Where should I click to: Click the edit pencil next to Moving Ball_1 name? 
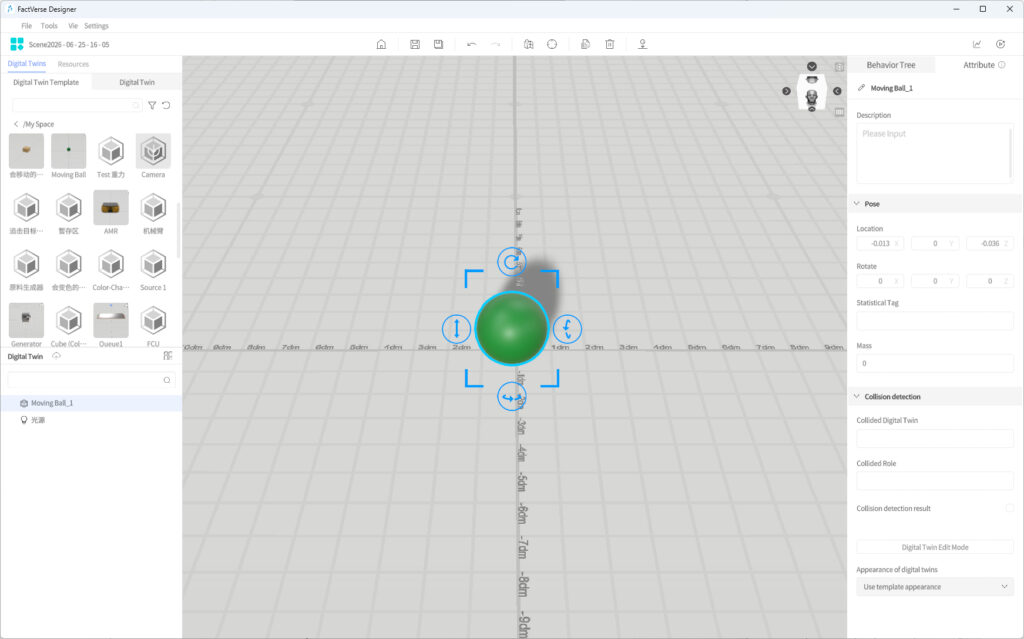point(861,88)
